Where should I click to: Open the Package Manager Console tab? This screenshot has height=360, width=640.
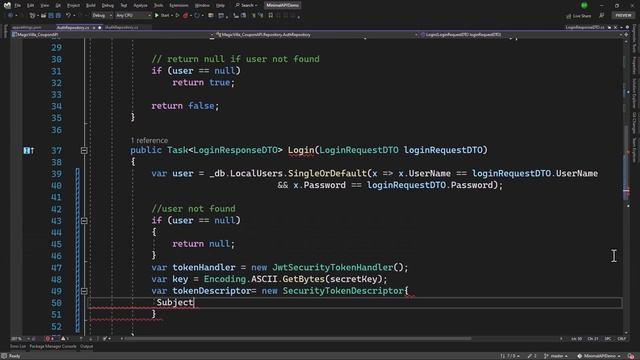[x=53, y=347]
